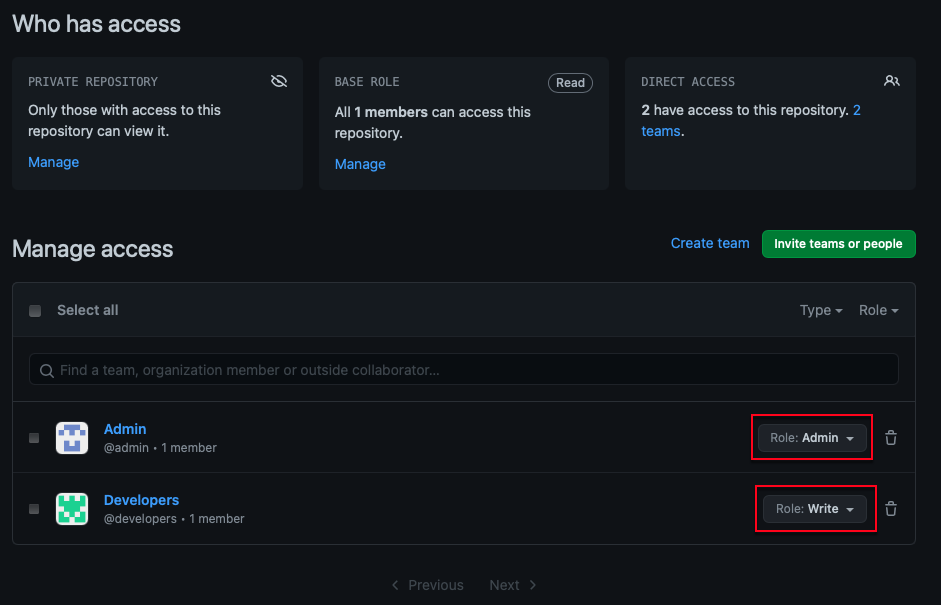Open Manage link under Base Role
The height and width of the screenshot is (605, 941).
click(x=360, y=164)
